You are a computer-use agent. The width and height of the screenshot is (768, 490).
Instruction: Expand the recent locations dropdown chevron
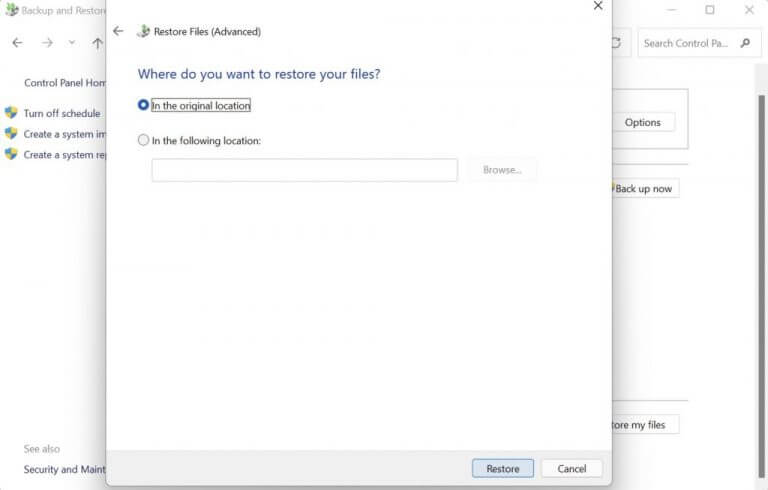click(x=71, y=43)
